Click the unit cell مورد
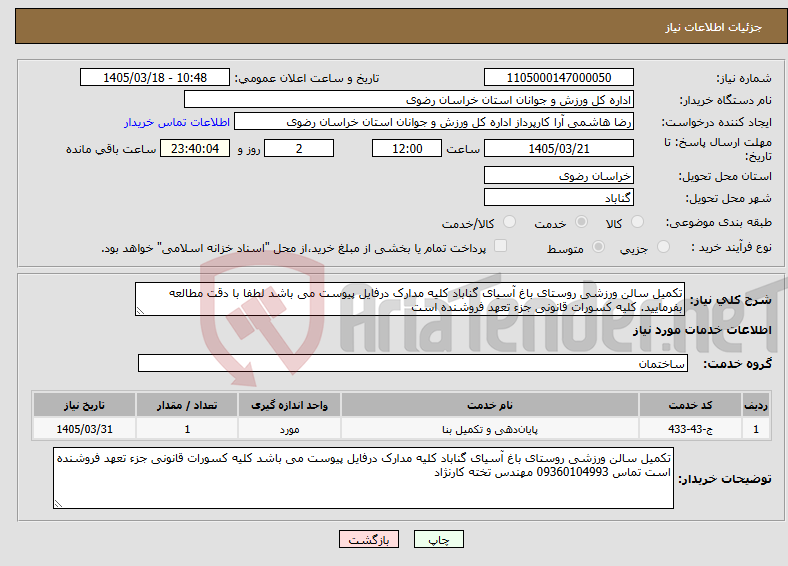The height and width of the screenshot is (566, 788). click(x=289, y=429)
